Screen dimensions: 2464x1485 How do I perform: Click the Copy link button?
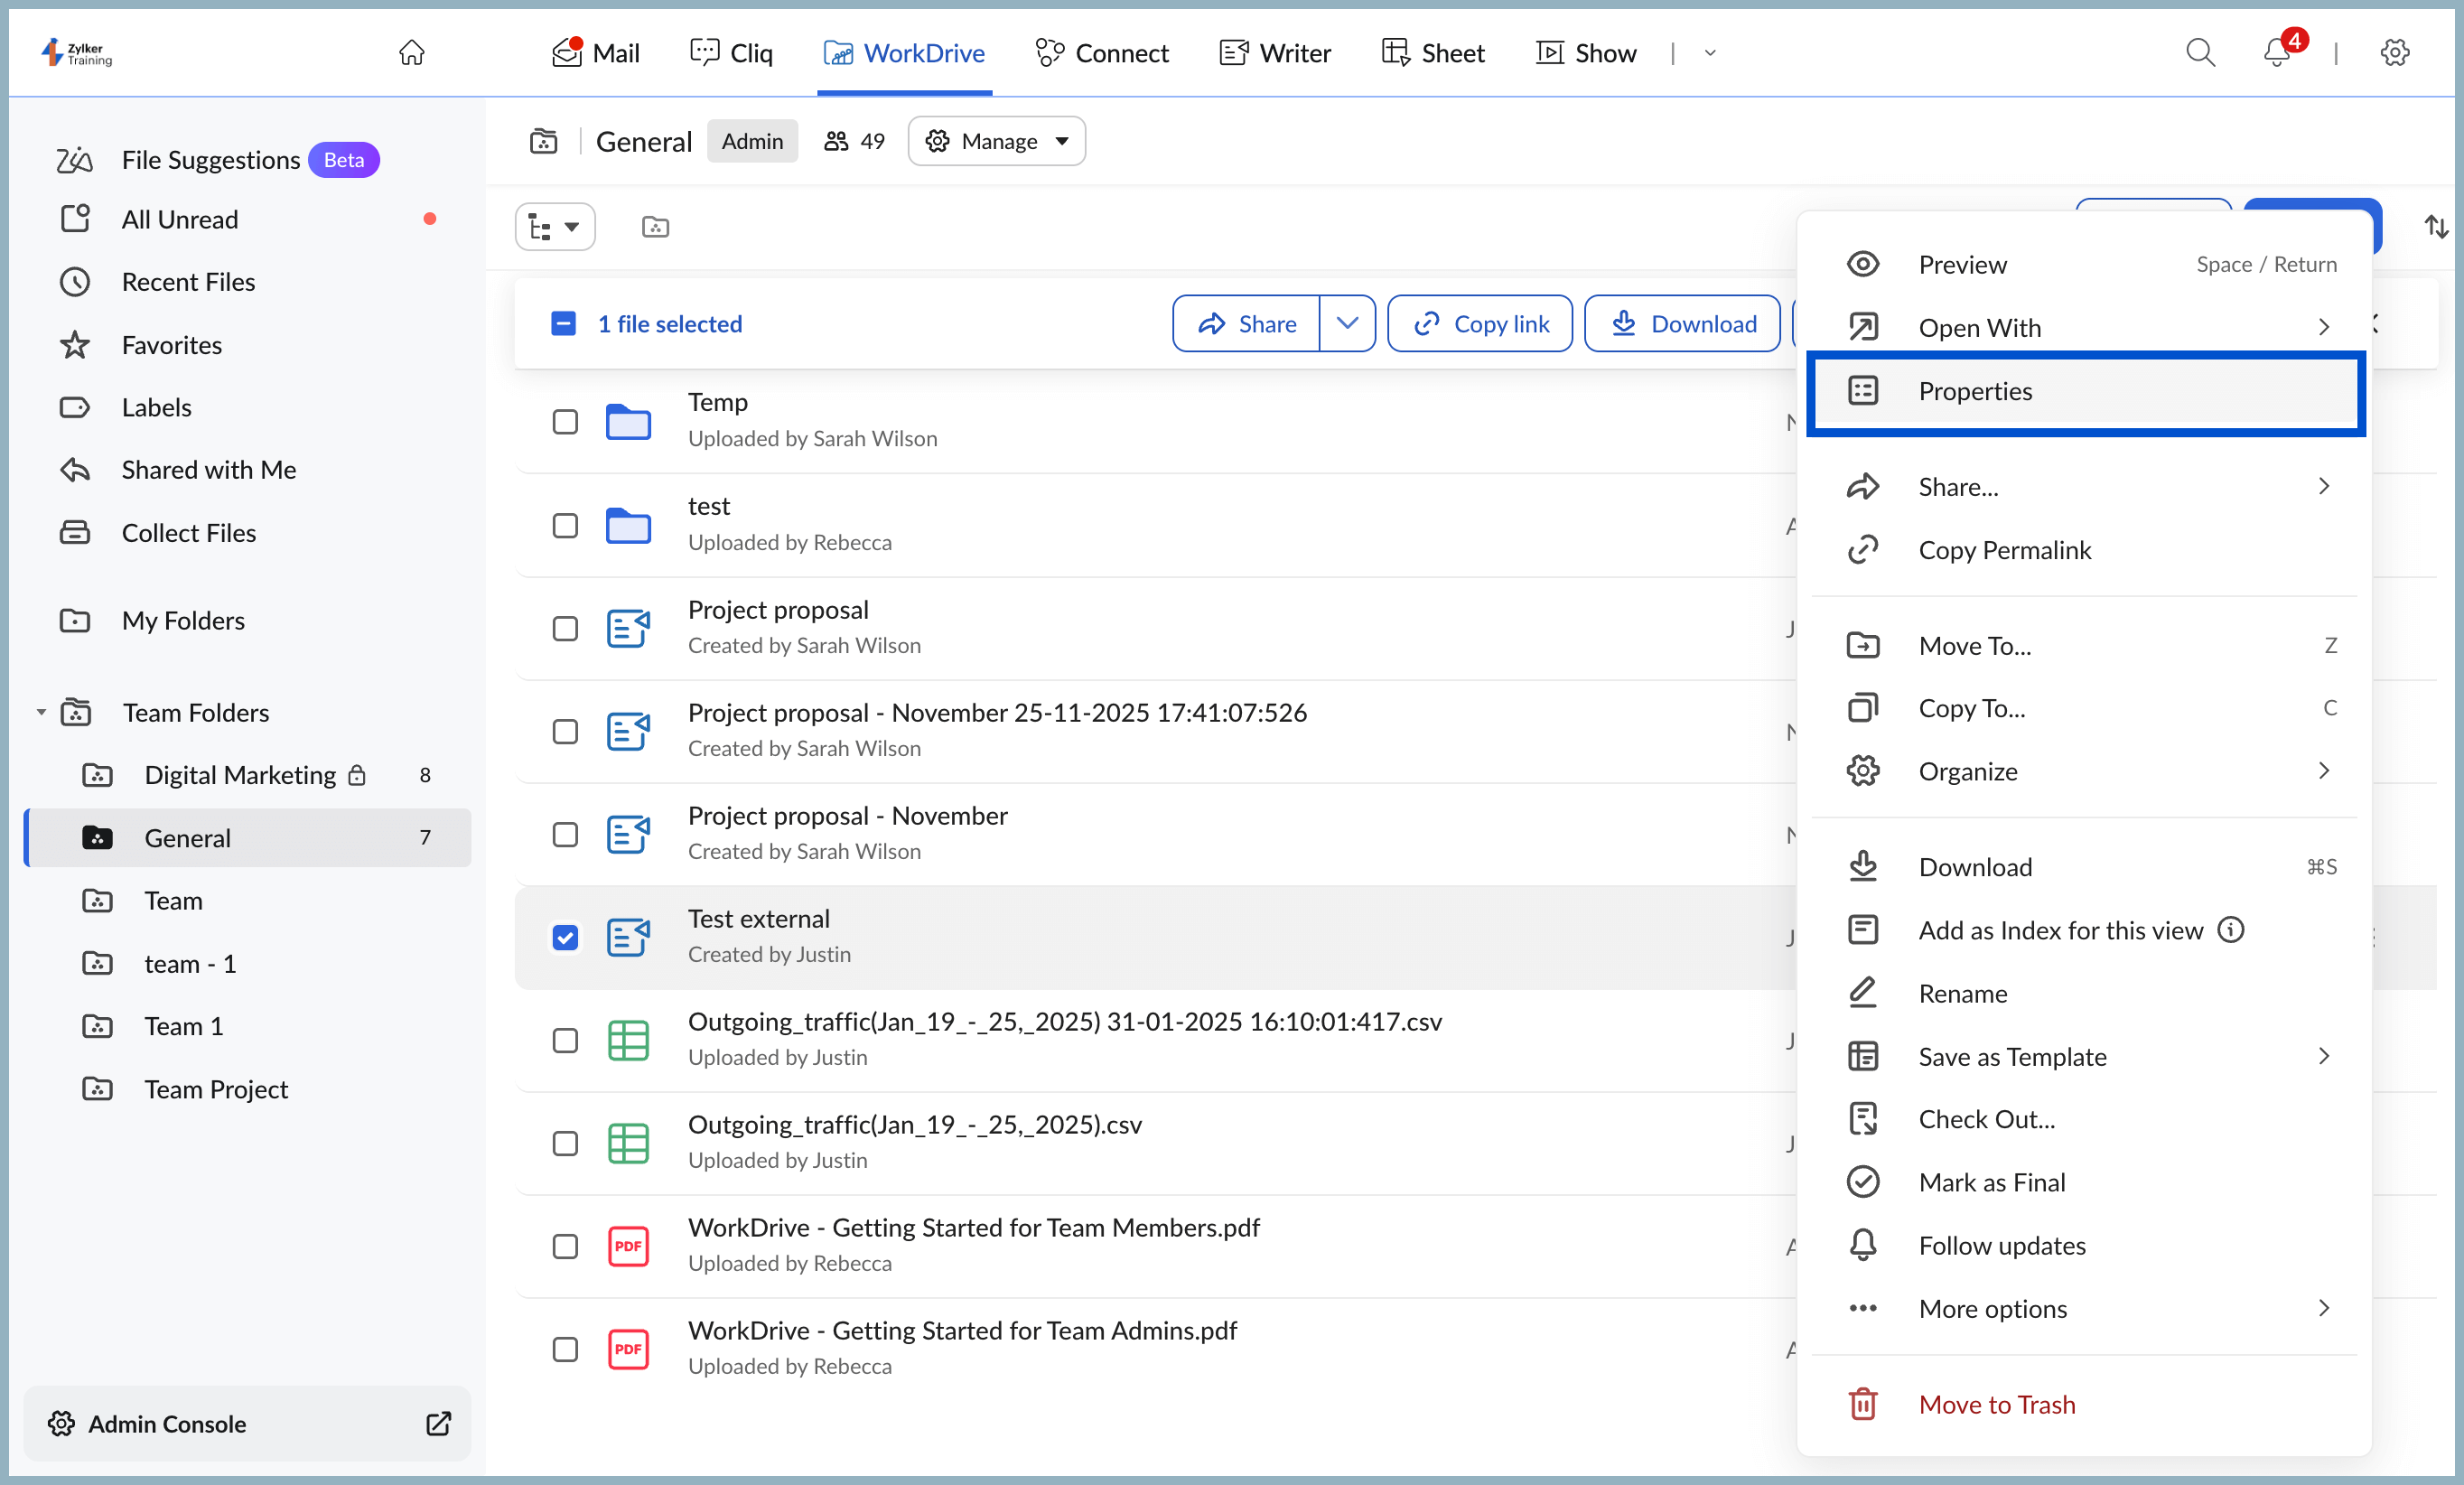pos(1479,323)
